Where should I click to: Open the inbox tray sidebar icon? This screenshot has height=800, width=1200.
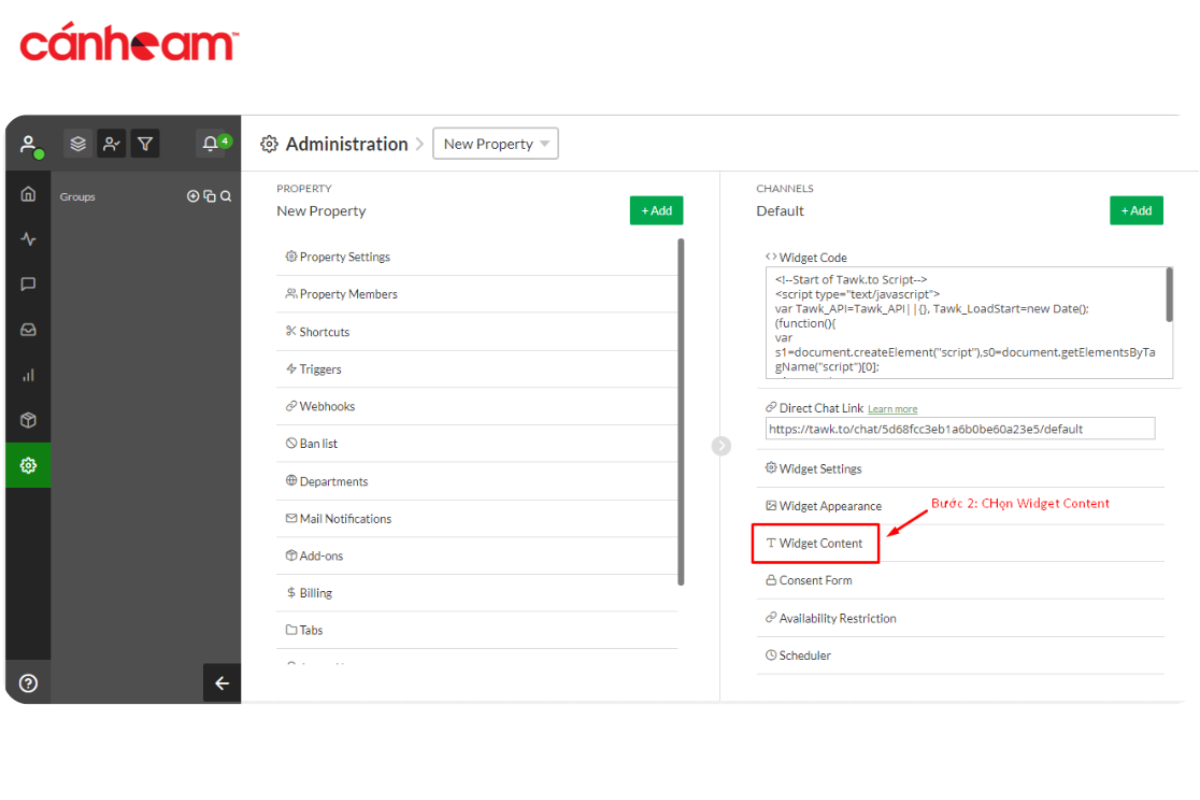tap(28, 329)
